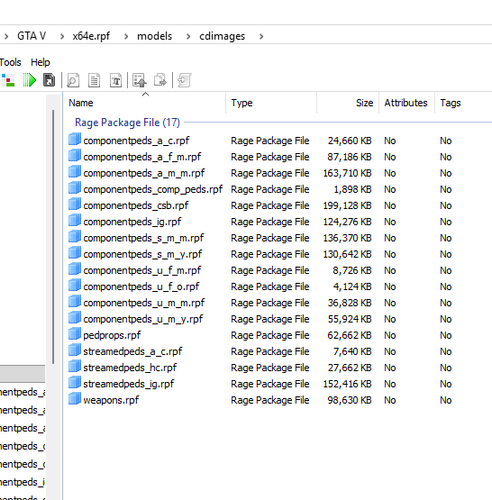
Task: Select componentpeds_s_m_y.rpf file name
Action: pyautogui.click(x=143, y=254)
